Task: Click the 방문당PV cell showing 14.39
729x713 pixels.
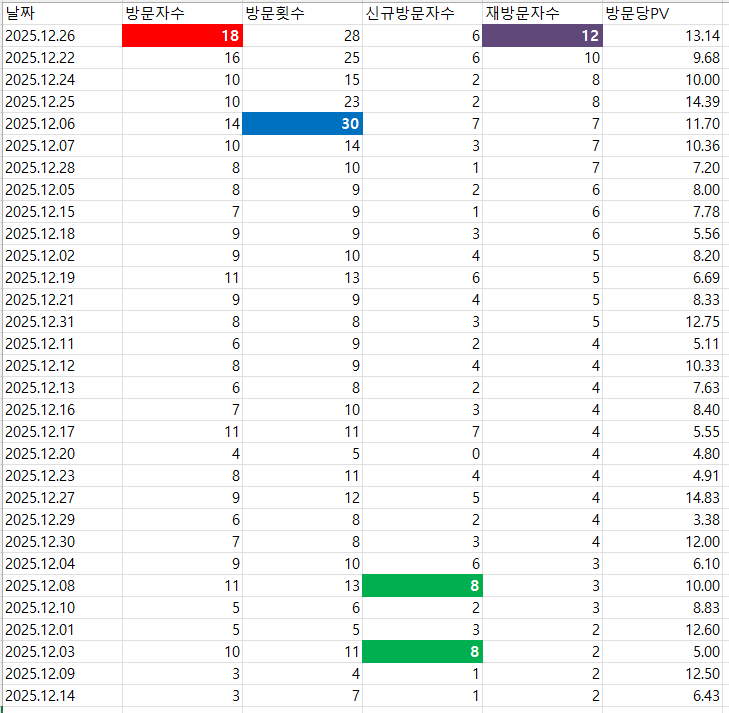Action: click(x=662, y=102)
